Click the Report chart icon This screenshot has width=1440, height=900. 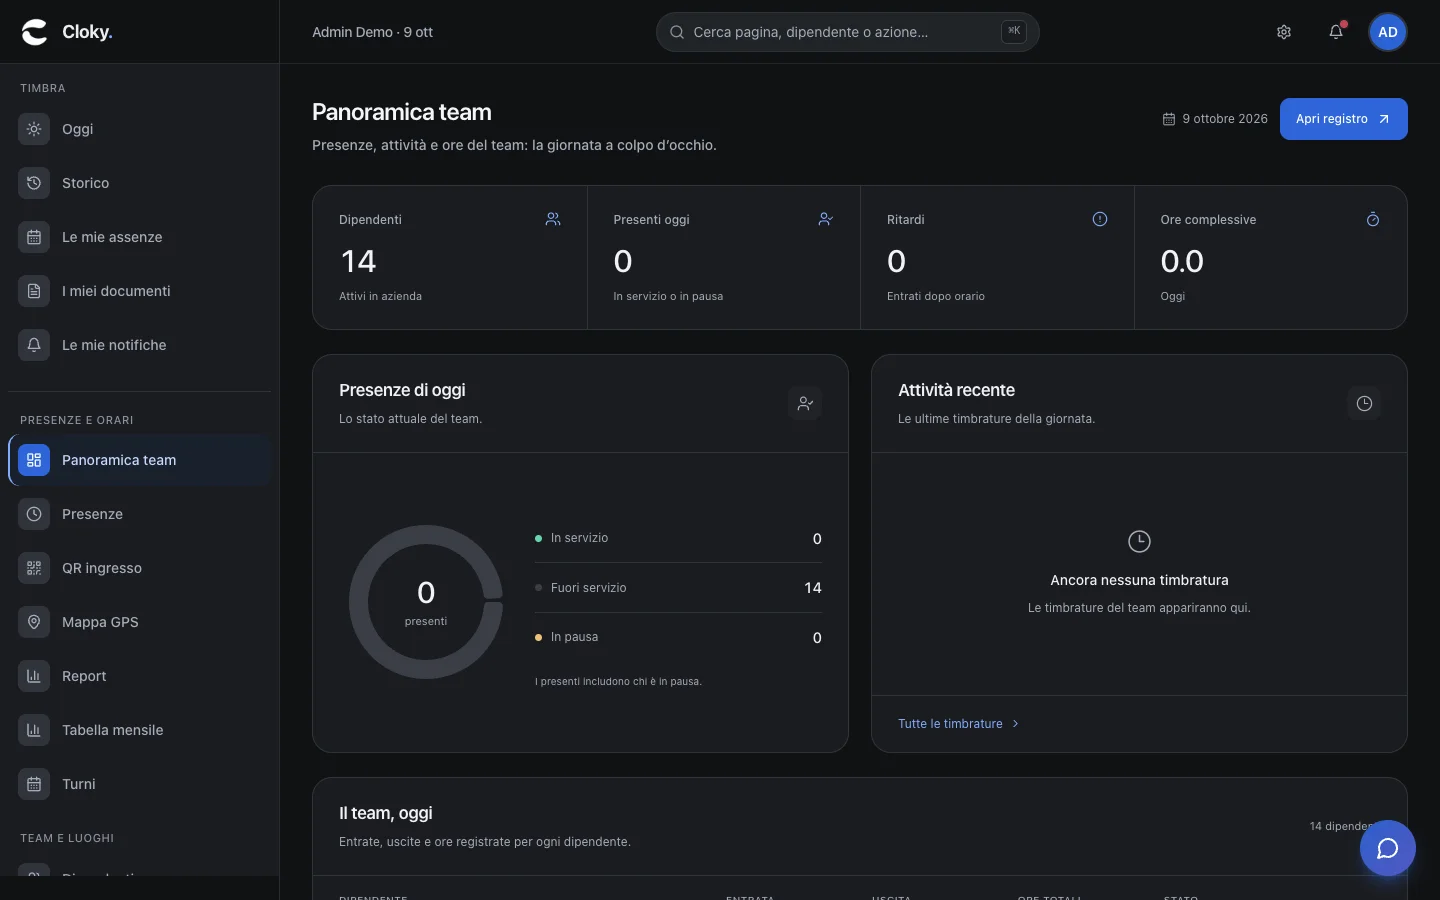34,676
